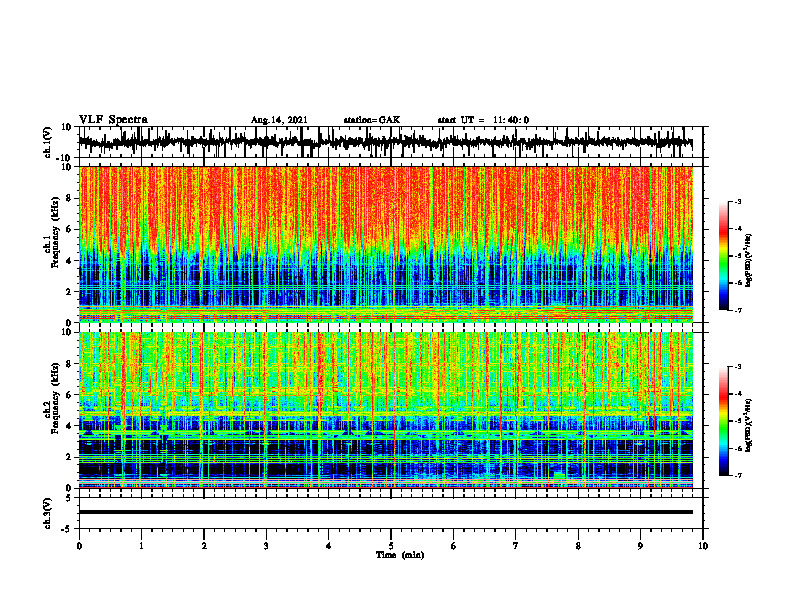Click inside the ch.1 spectrogram panel
The height and width of the screenshot is (612, 792).
[385, 244]
